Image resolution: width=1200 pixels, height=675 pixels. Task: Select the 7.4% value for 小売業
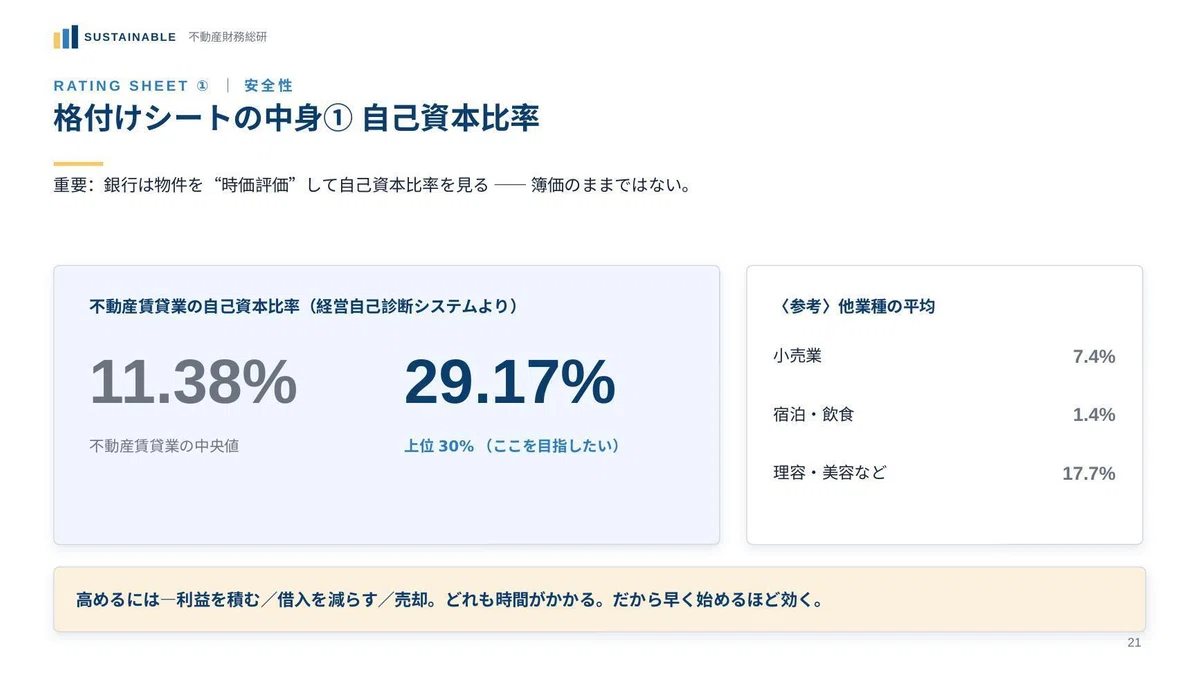pyautogui.click(x=1094, y=357)
